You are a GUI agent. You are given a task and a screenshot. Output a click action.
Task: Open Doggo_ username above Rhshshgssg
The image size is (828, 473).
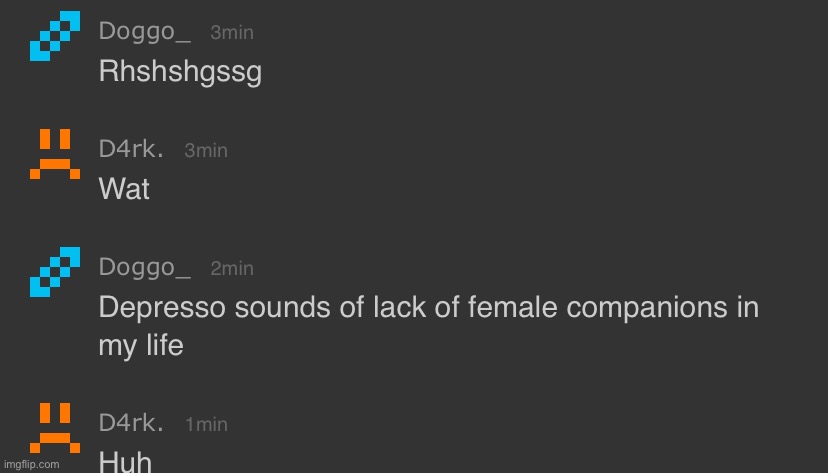point(145,32)
